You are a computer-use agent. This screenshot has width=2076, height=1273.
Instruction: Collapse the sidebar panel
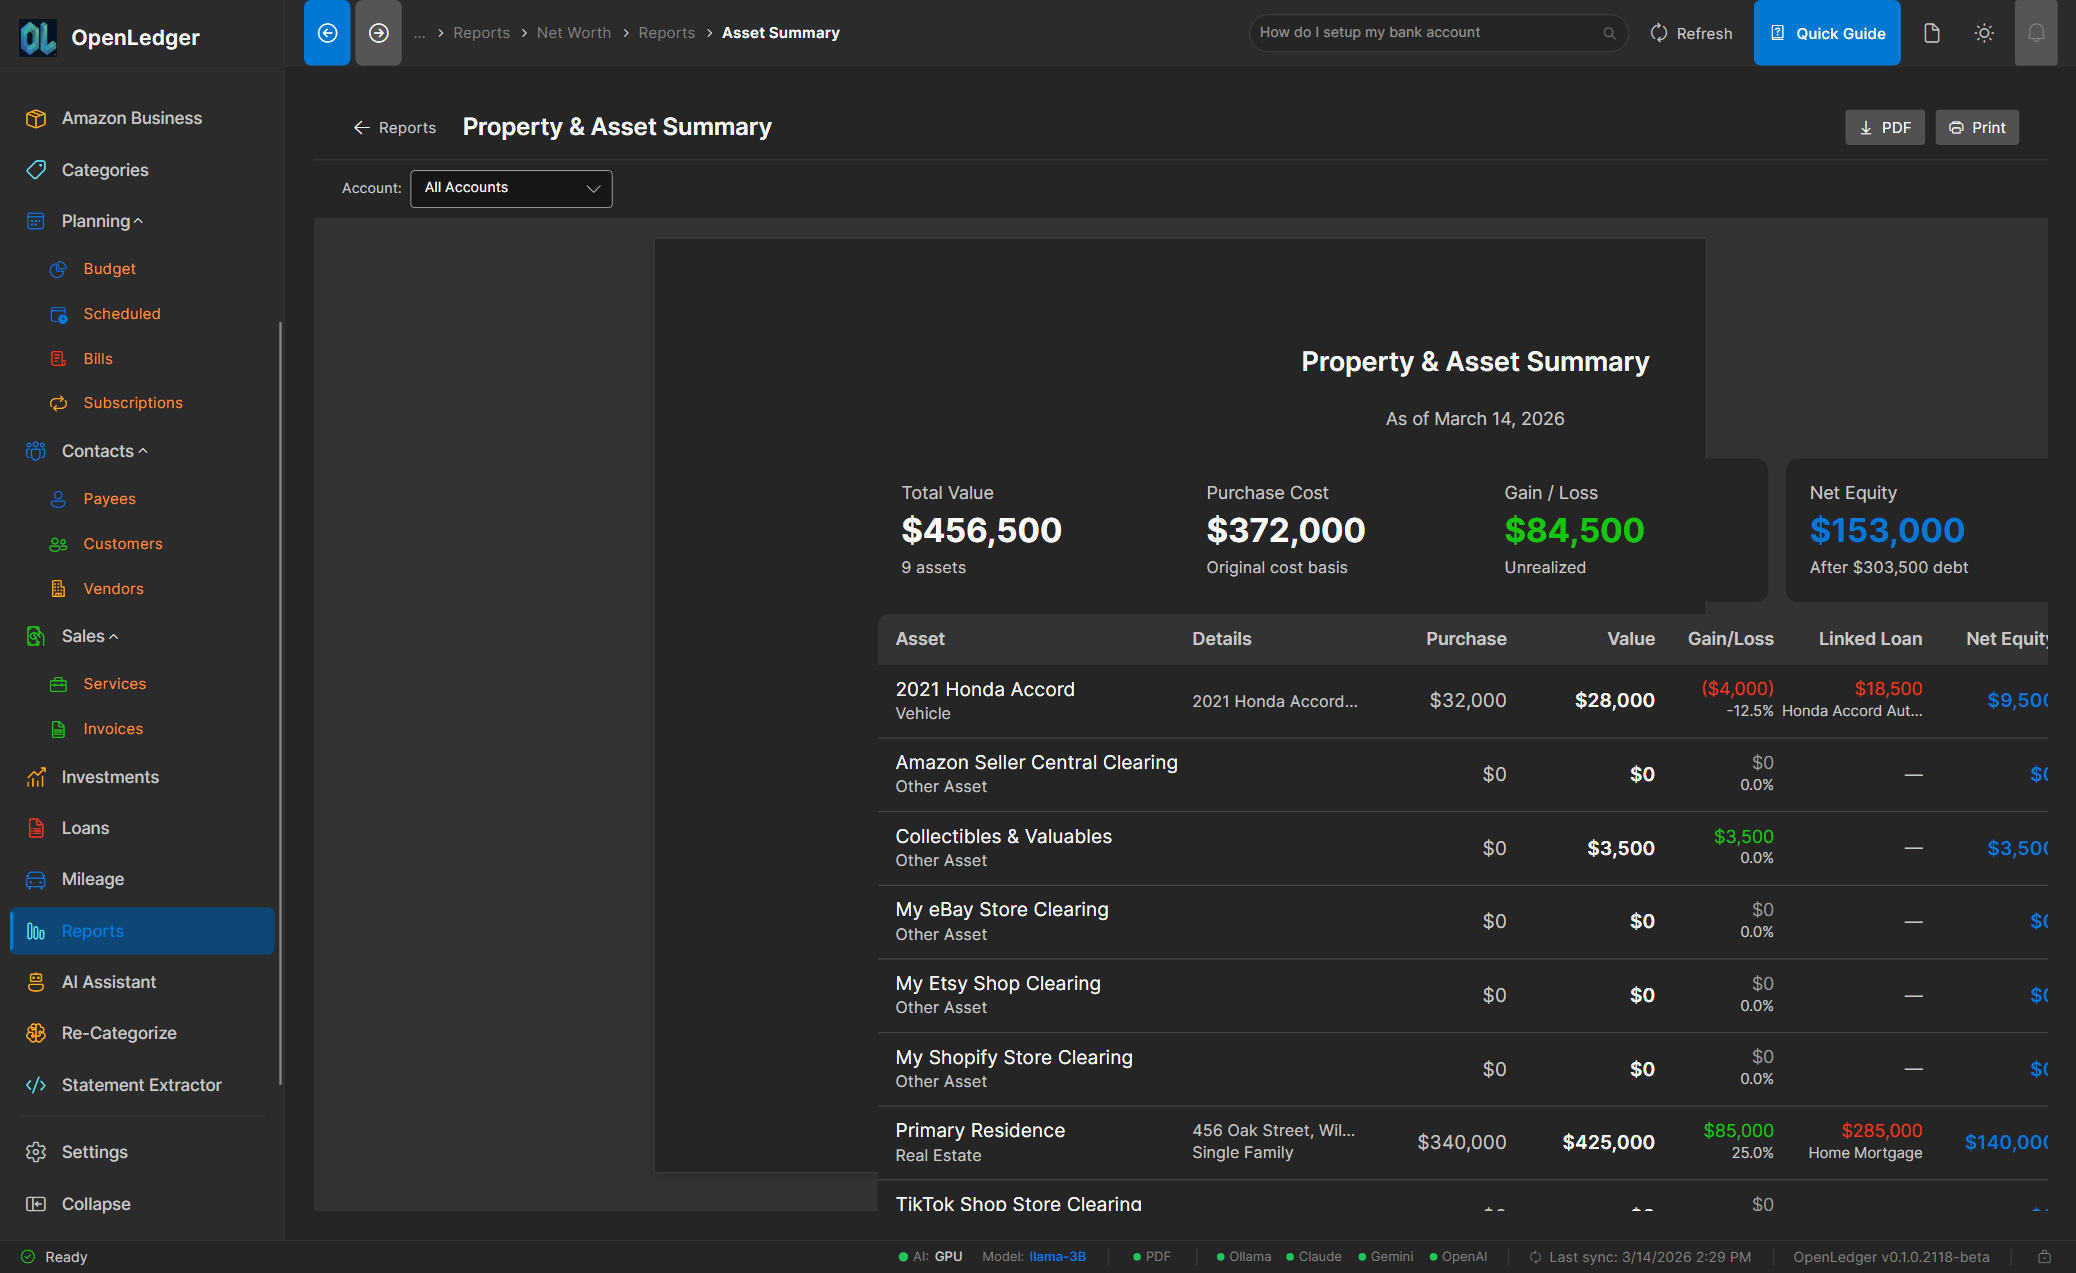95,1204
